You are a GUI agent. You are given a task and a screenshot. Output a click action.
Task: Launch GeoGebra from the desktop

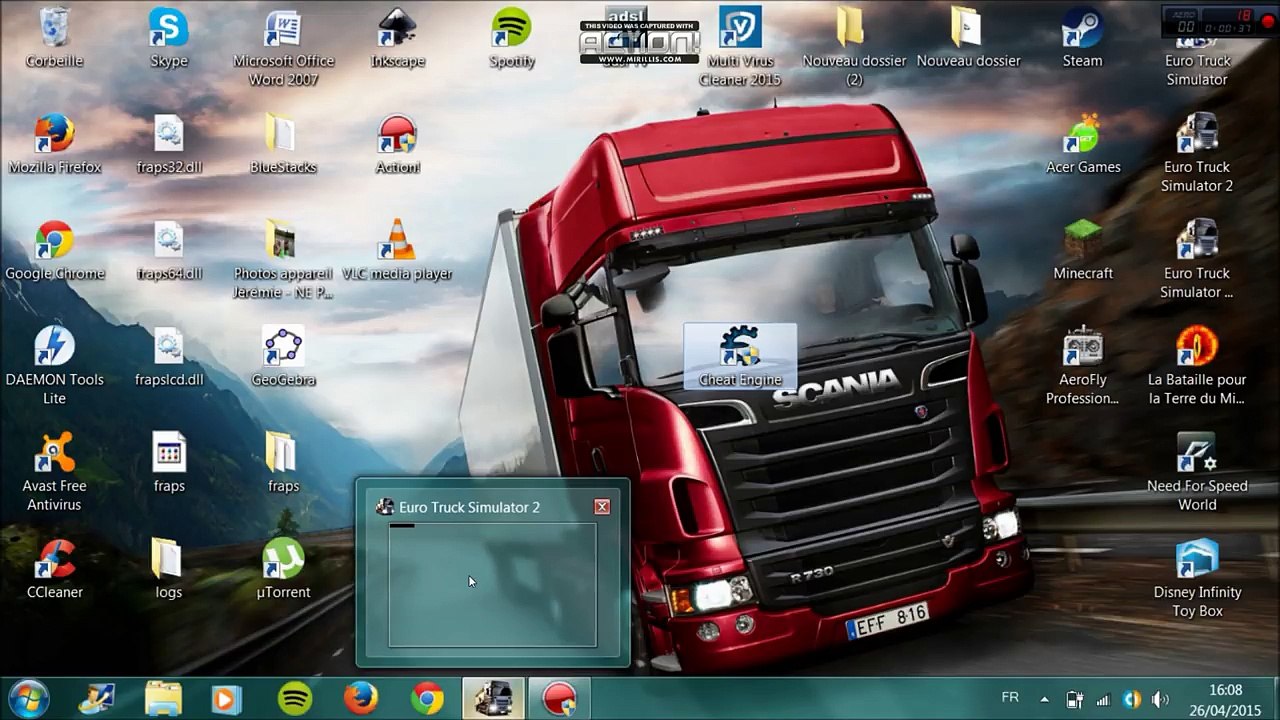283,356
